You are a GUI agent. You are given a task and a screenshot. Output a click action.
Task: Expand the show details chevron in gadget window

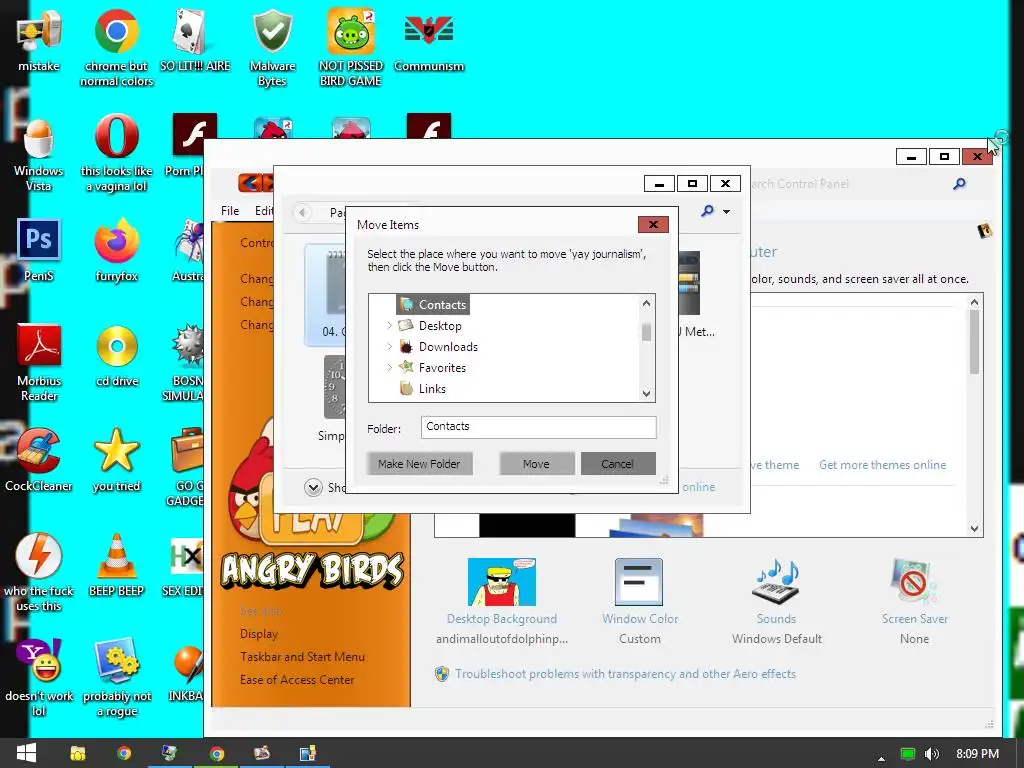[x=313, y=487]
